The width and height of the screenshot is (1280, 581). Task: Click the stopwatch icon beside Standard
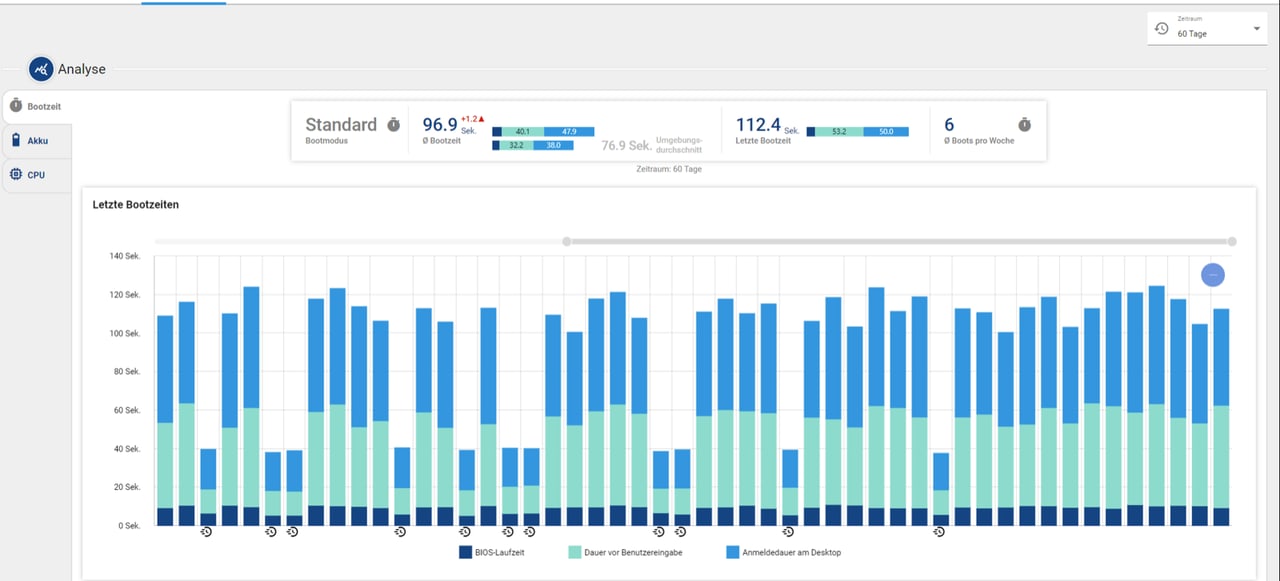tap(394, 125)
